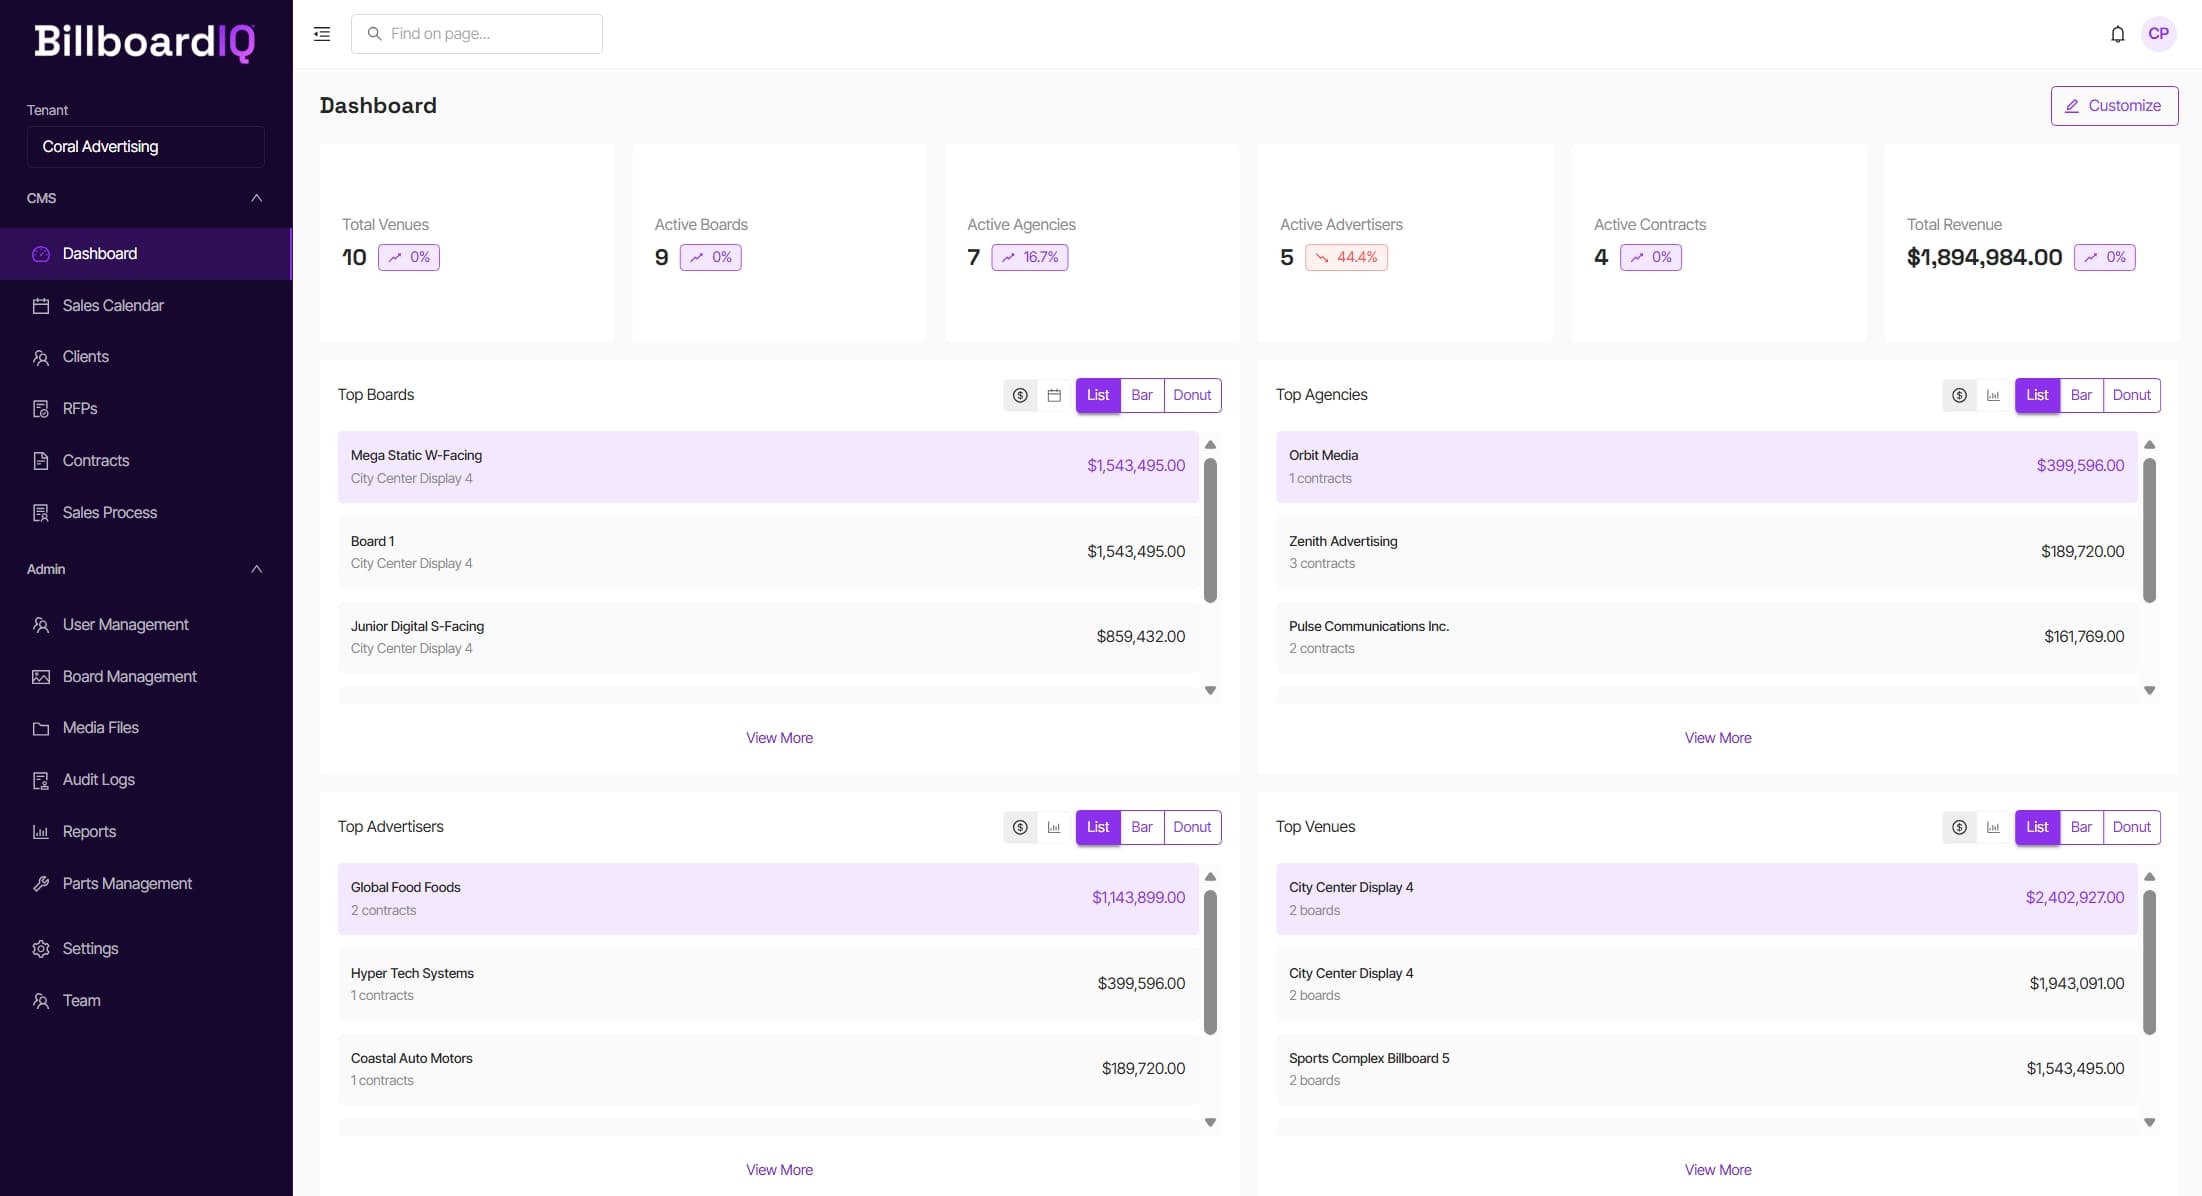Viewport: 2202px width, 1196px height.
Task: Click the RFPs document icon
Action: click(41, 409)
